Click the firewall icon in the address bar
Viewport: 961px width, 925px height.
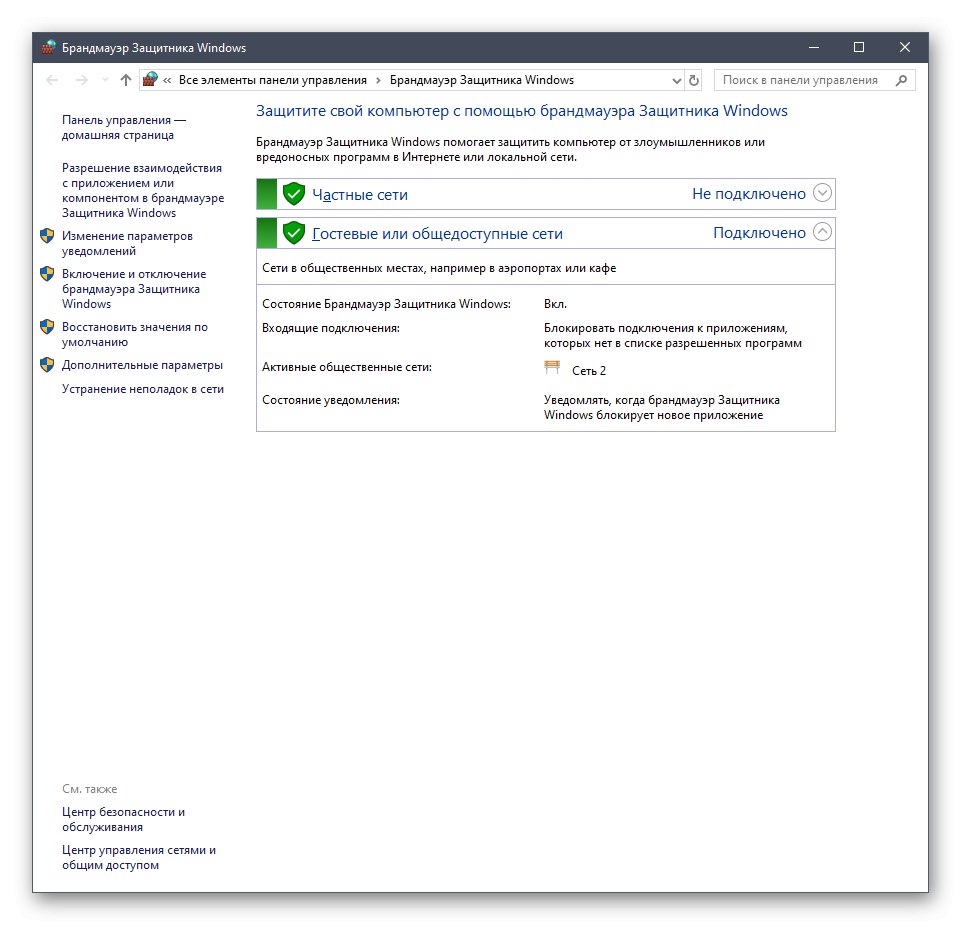point(150,80)
